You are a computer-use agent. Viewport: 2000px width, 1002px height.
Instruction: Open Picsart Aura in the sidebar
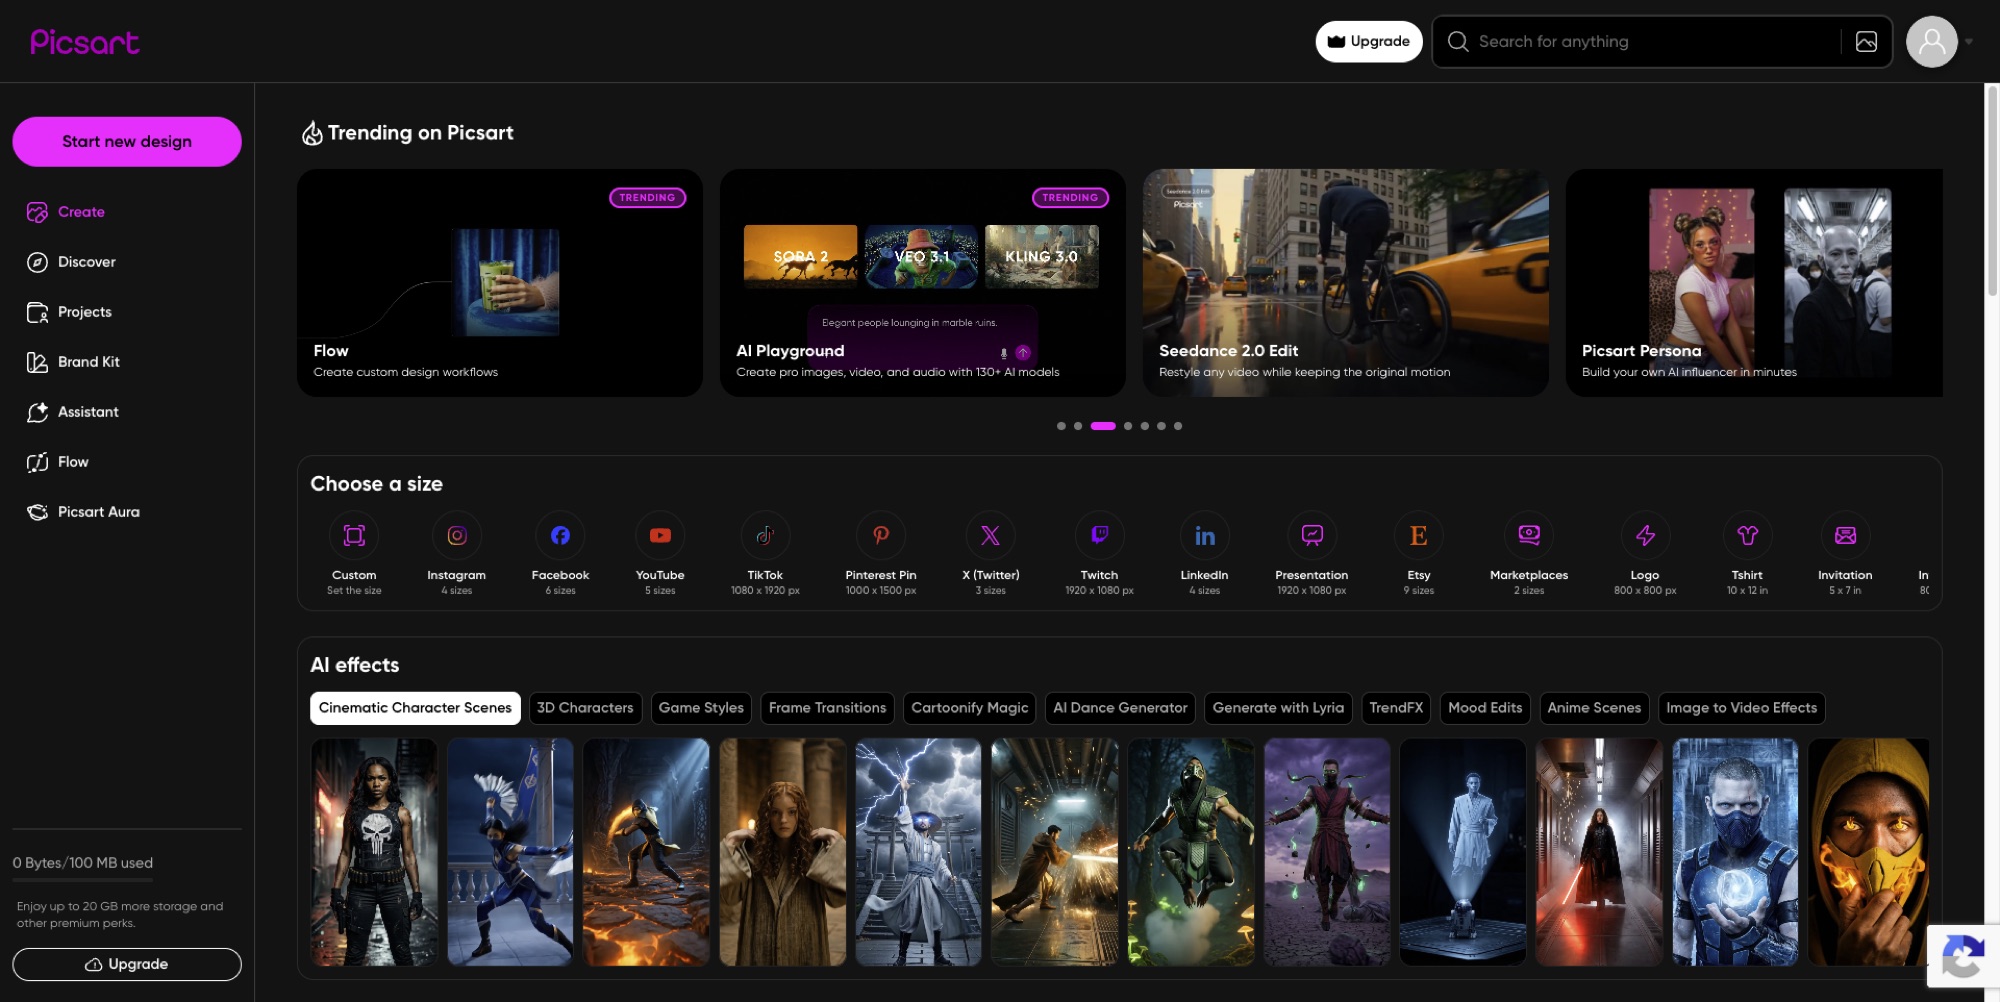(83, 512)
